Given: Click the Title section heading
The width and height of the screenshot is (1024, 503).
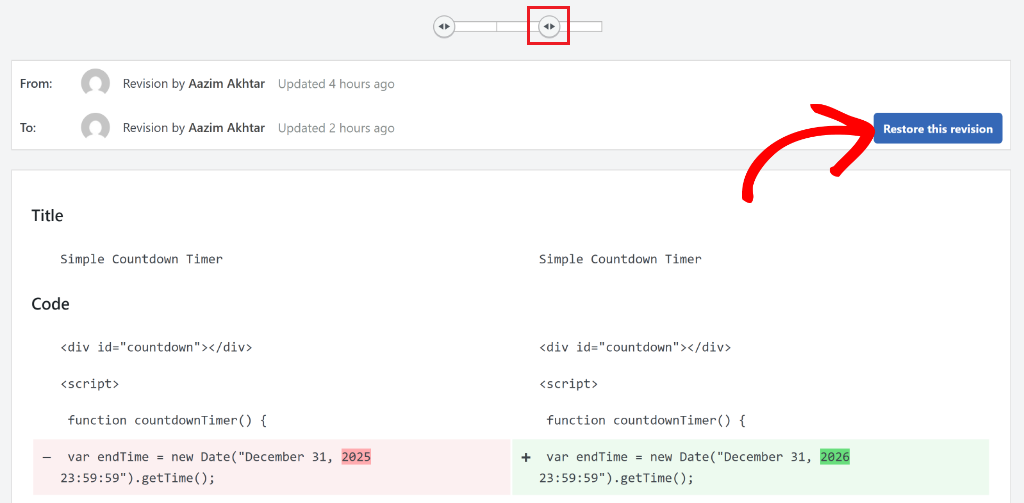Looking at the screenshot, I should coord(47,216).
